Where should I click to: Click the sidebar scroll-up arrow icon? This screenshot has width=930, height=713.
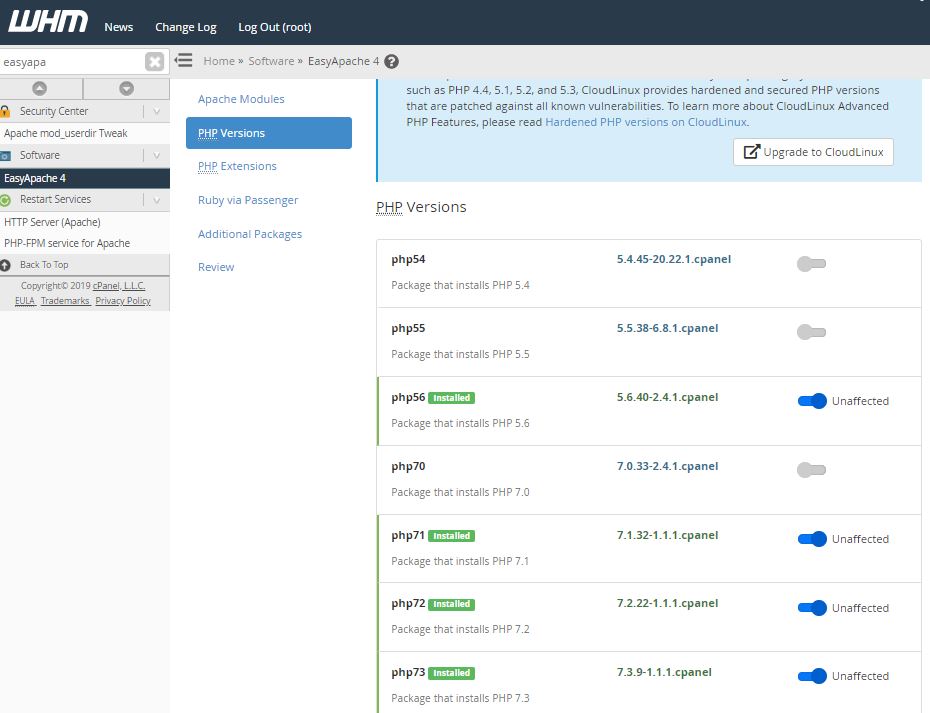click(40, 88)
